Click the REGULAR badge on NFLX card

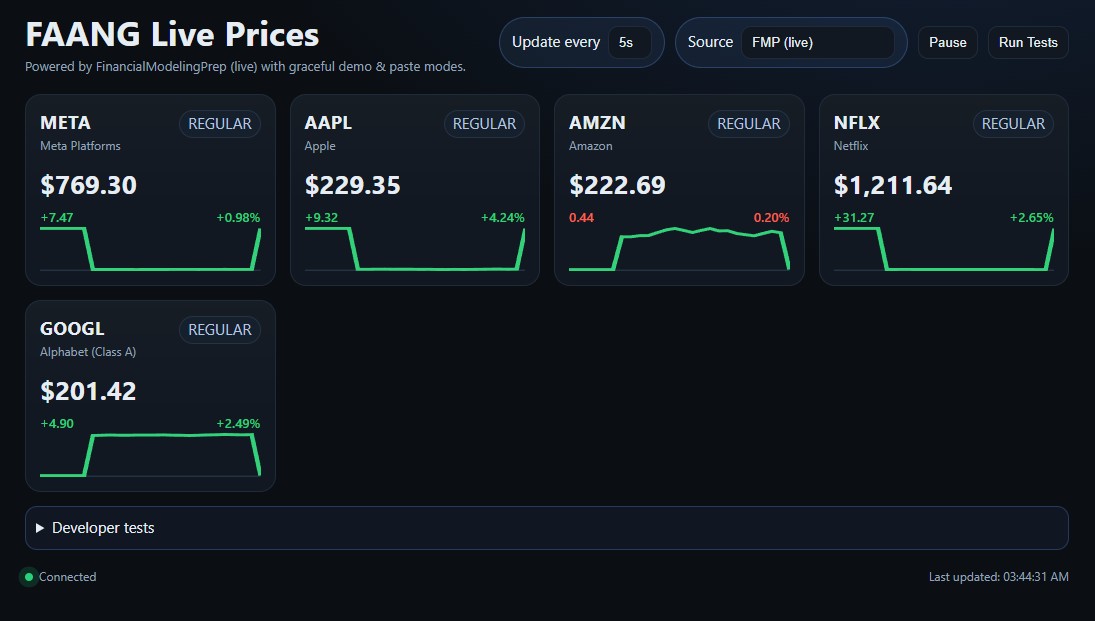pos(1013,124)
